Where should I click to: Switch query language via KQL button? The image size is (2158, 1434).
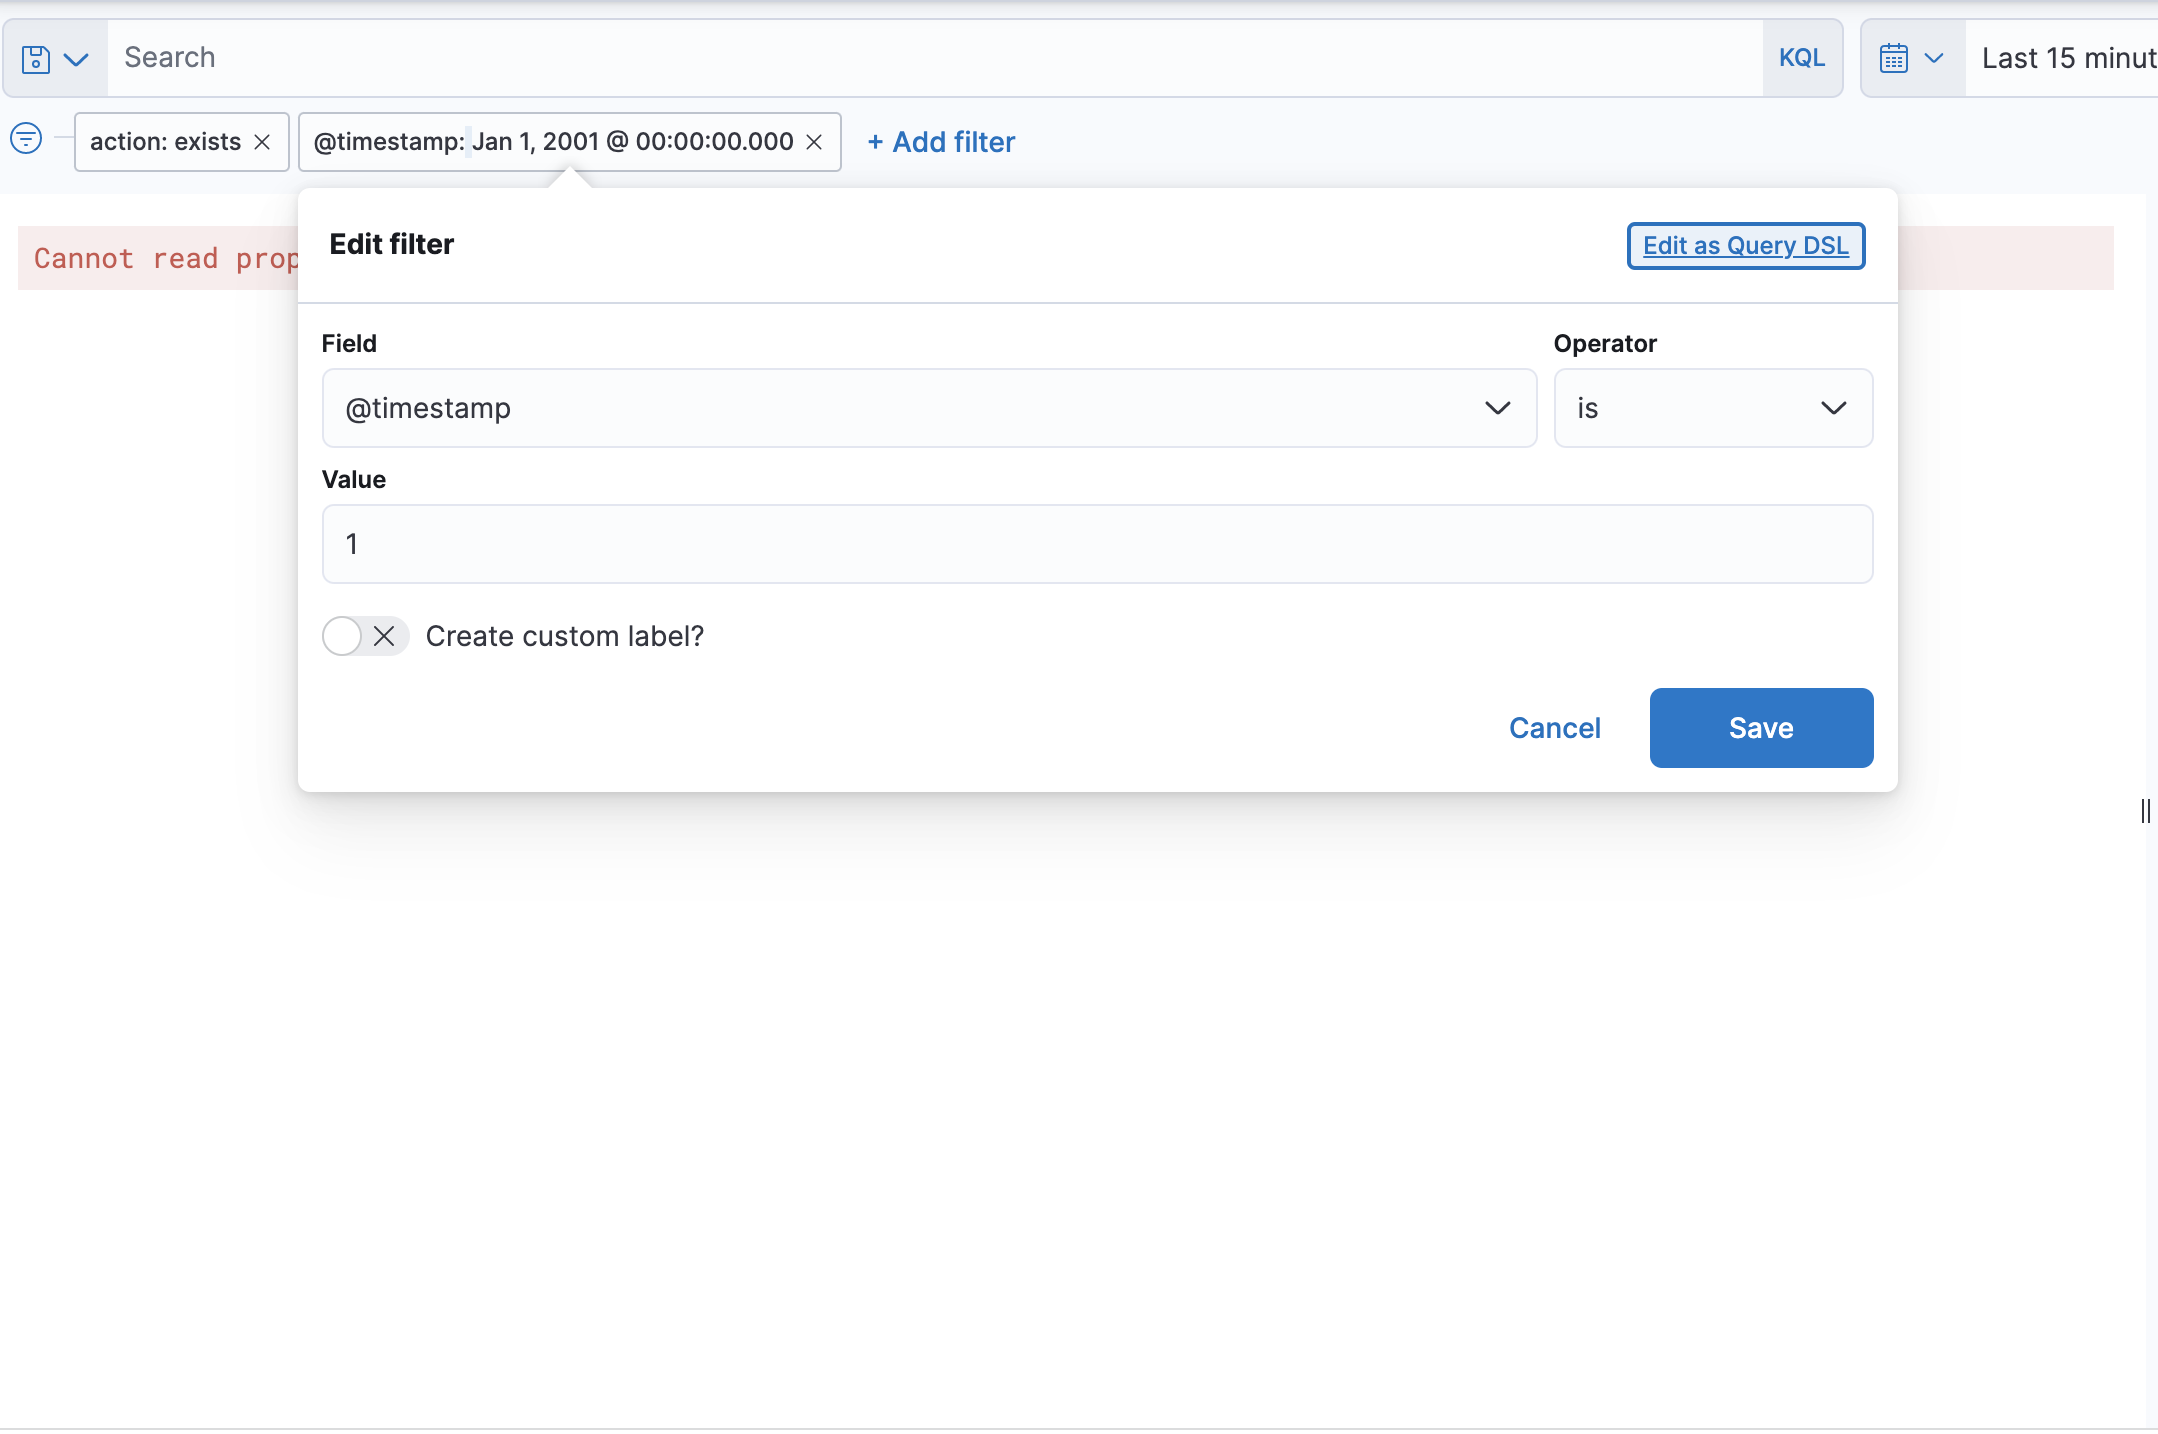1801,58
